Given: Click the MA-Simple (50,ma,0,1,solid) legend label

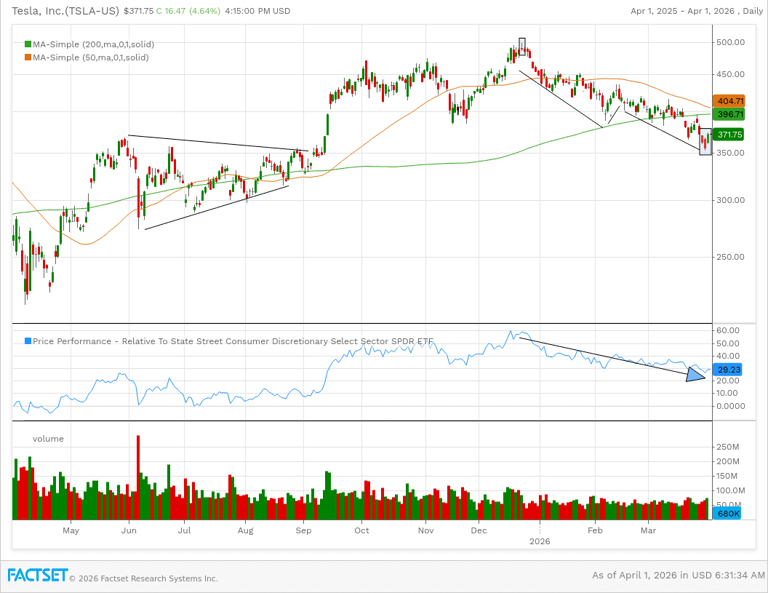Looking at the screenshot, I should pos(91,58).
